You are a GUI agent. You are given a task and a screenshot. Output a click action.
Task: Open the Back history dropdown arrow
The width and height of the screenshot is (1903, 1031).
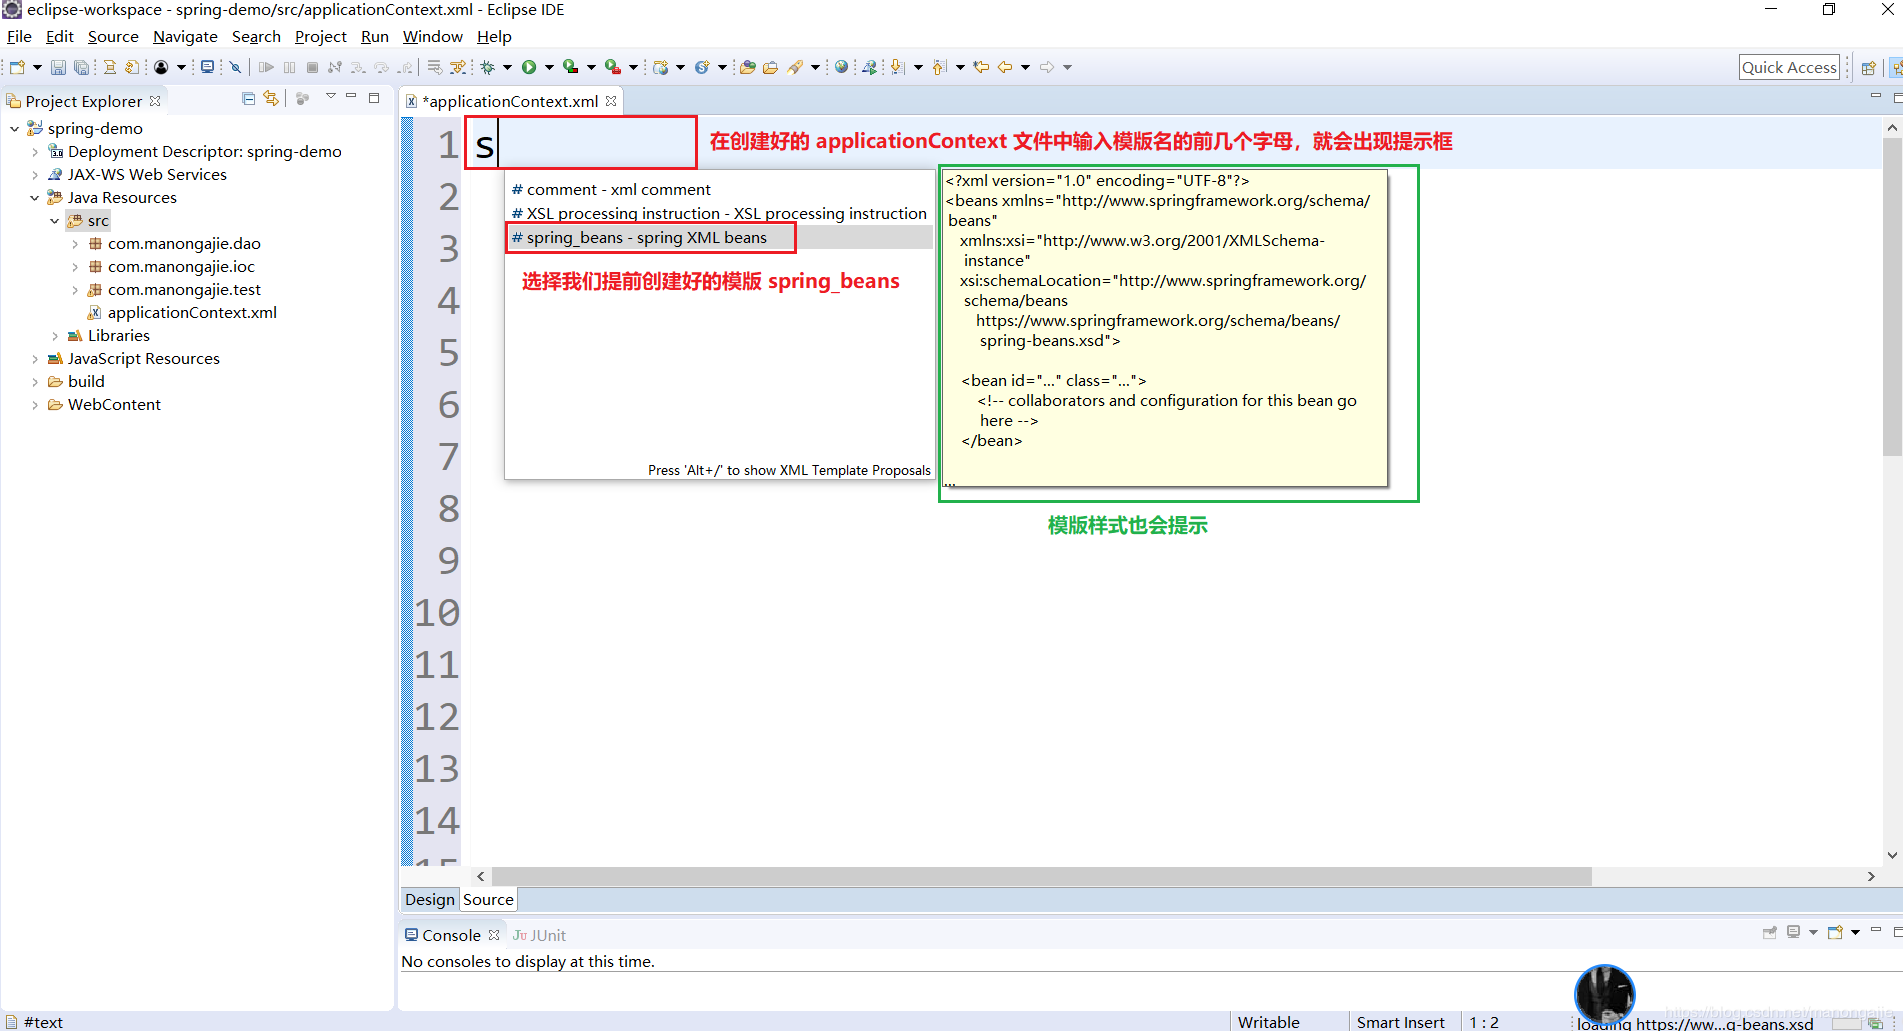coord(1025,67)
